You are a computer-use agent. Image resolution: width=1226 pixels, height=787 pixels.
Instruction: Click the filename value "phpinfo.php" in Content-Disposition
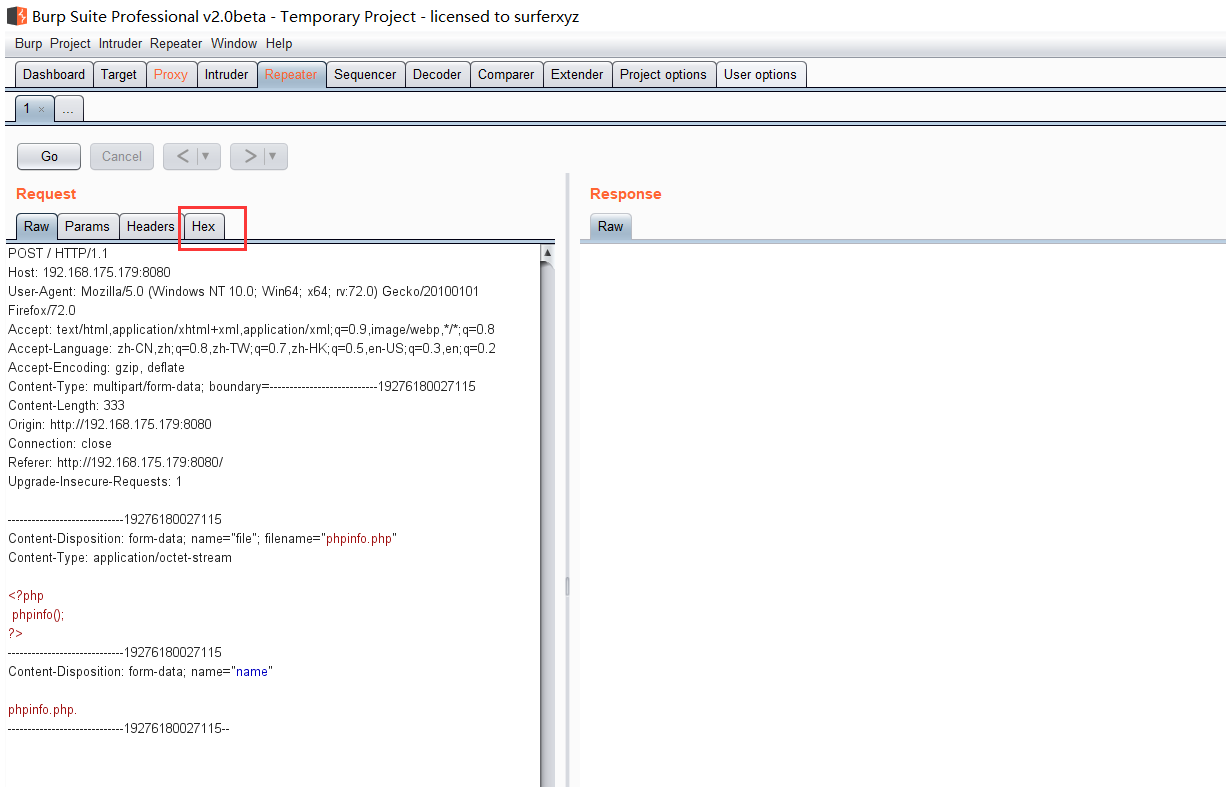pos(359,539)
